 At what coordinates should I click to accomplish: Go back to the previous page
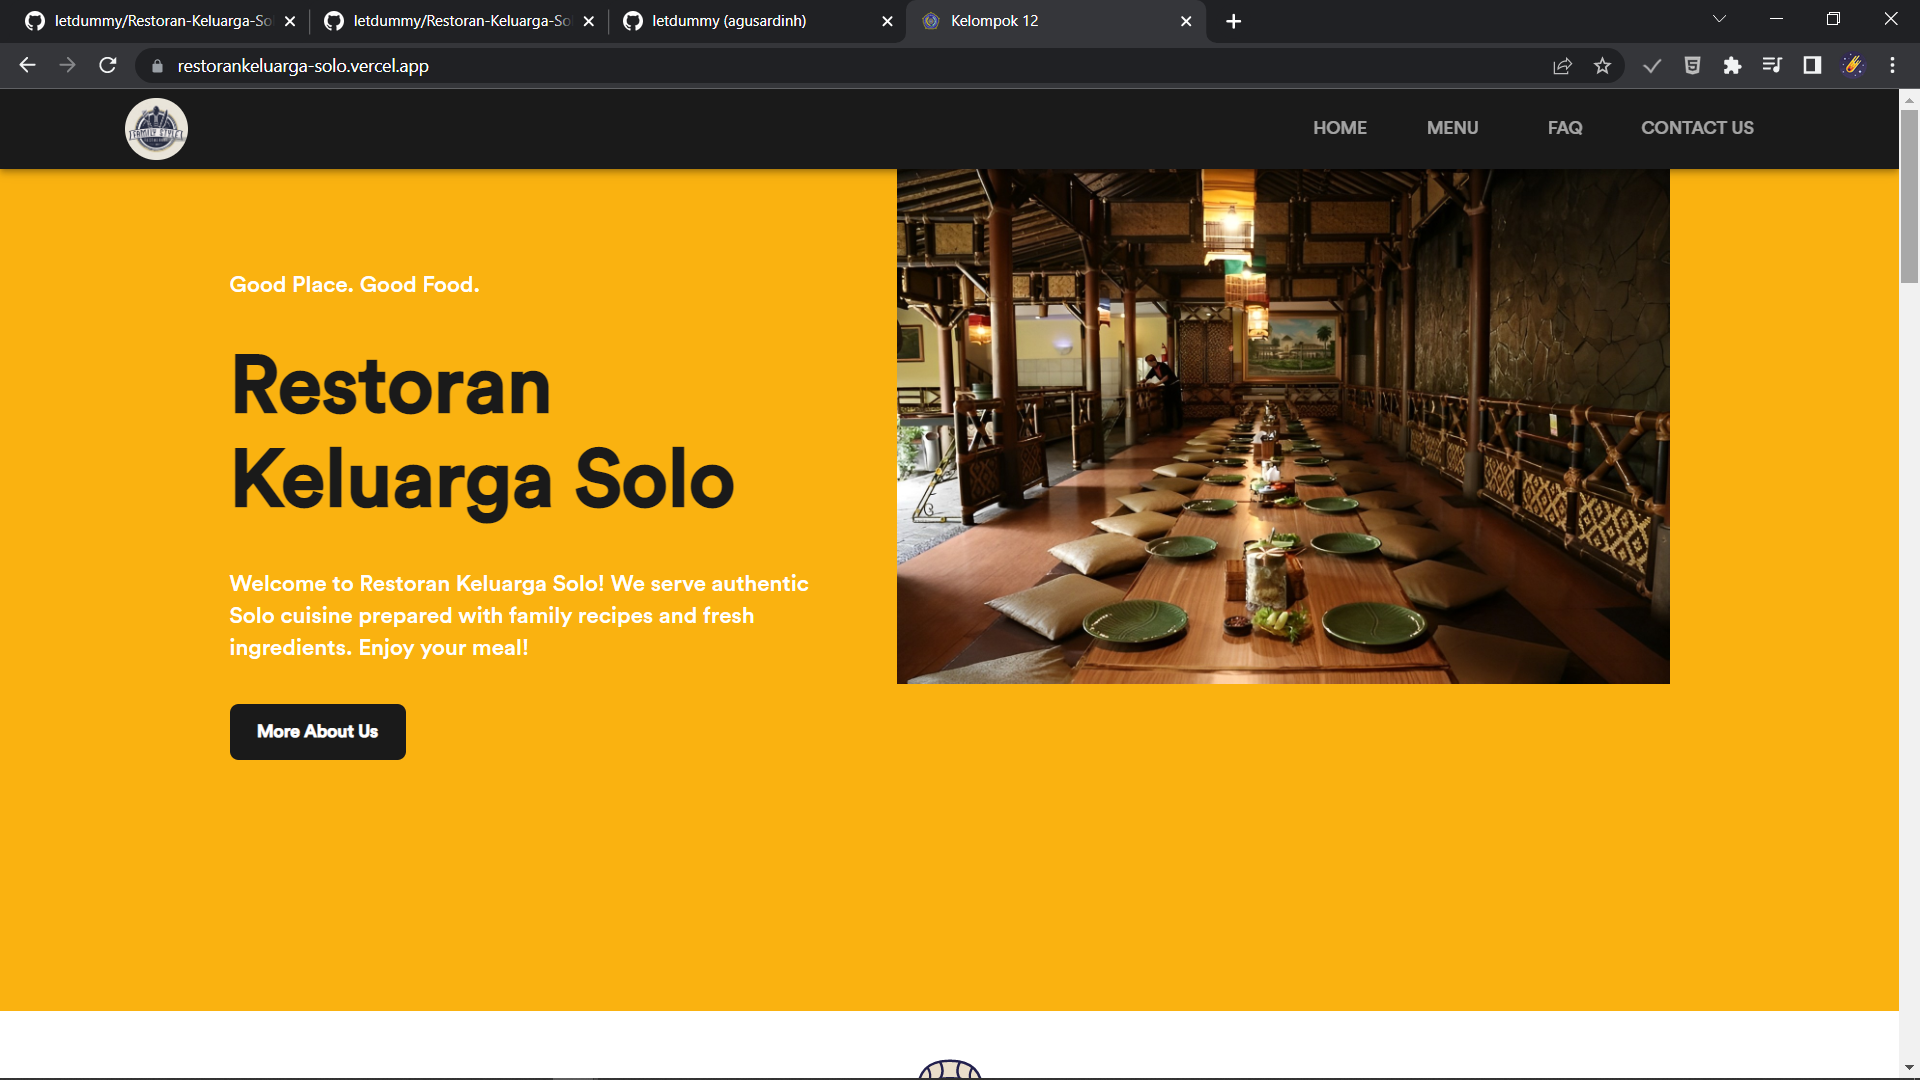pos(28,66)
